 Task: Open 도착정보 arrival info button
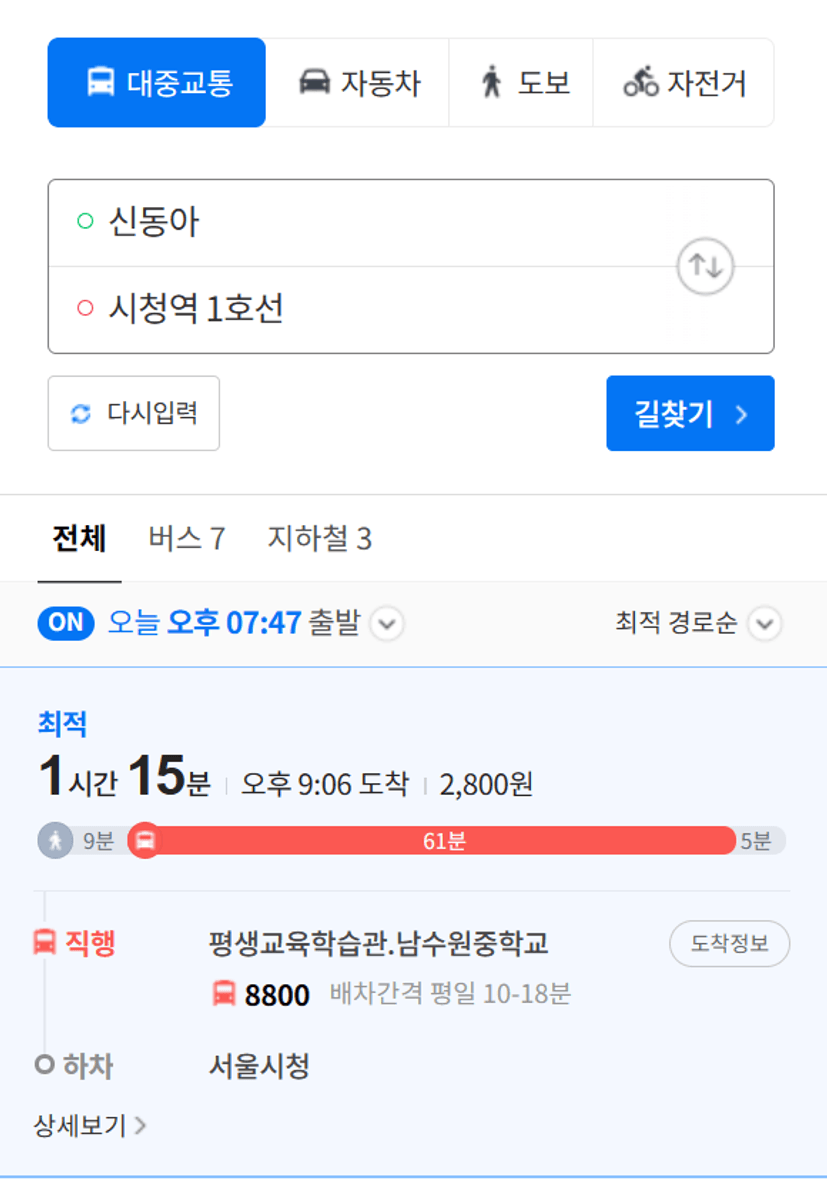point(729,943)
